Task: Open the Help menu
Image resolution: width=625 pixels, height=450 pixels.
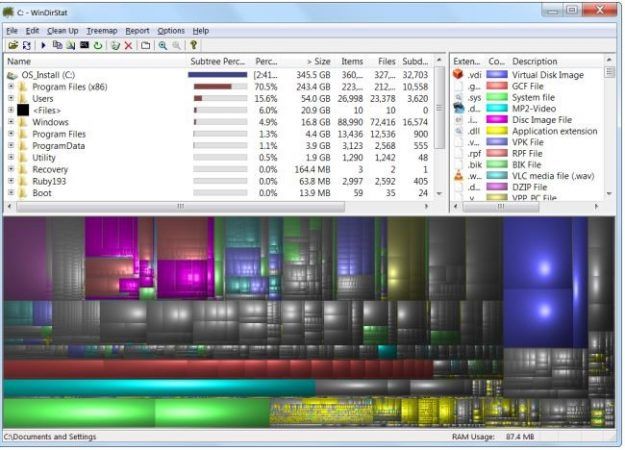Action: click(200, 31)
